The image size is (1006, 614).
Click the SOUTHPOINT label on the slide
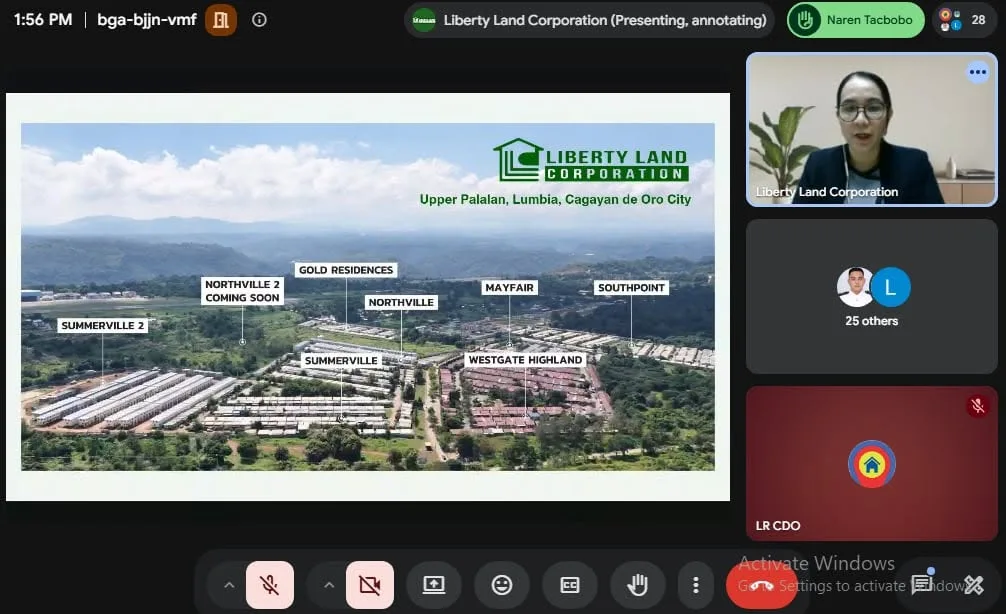[631, 288]
